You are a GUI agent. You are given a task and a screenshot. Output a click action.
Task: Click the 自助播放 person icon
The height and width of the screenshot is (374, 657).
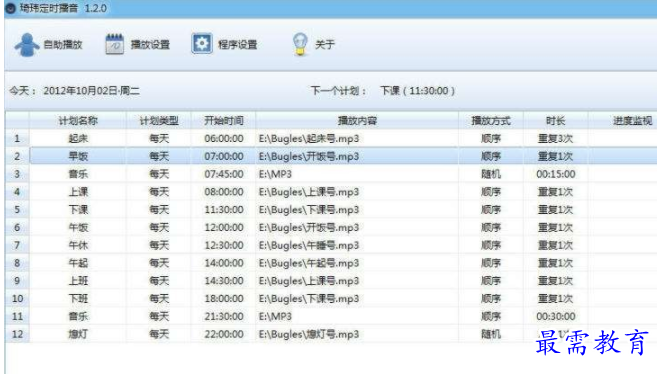click(x=27, y=44)
